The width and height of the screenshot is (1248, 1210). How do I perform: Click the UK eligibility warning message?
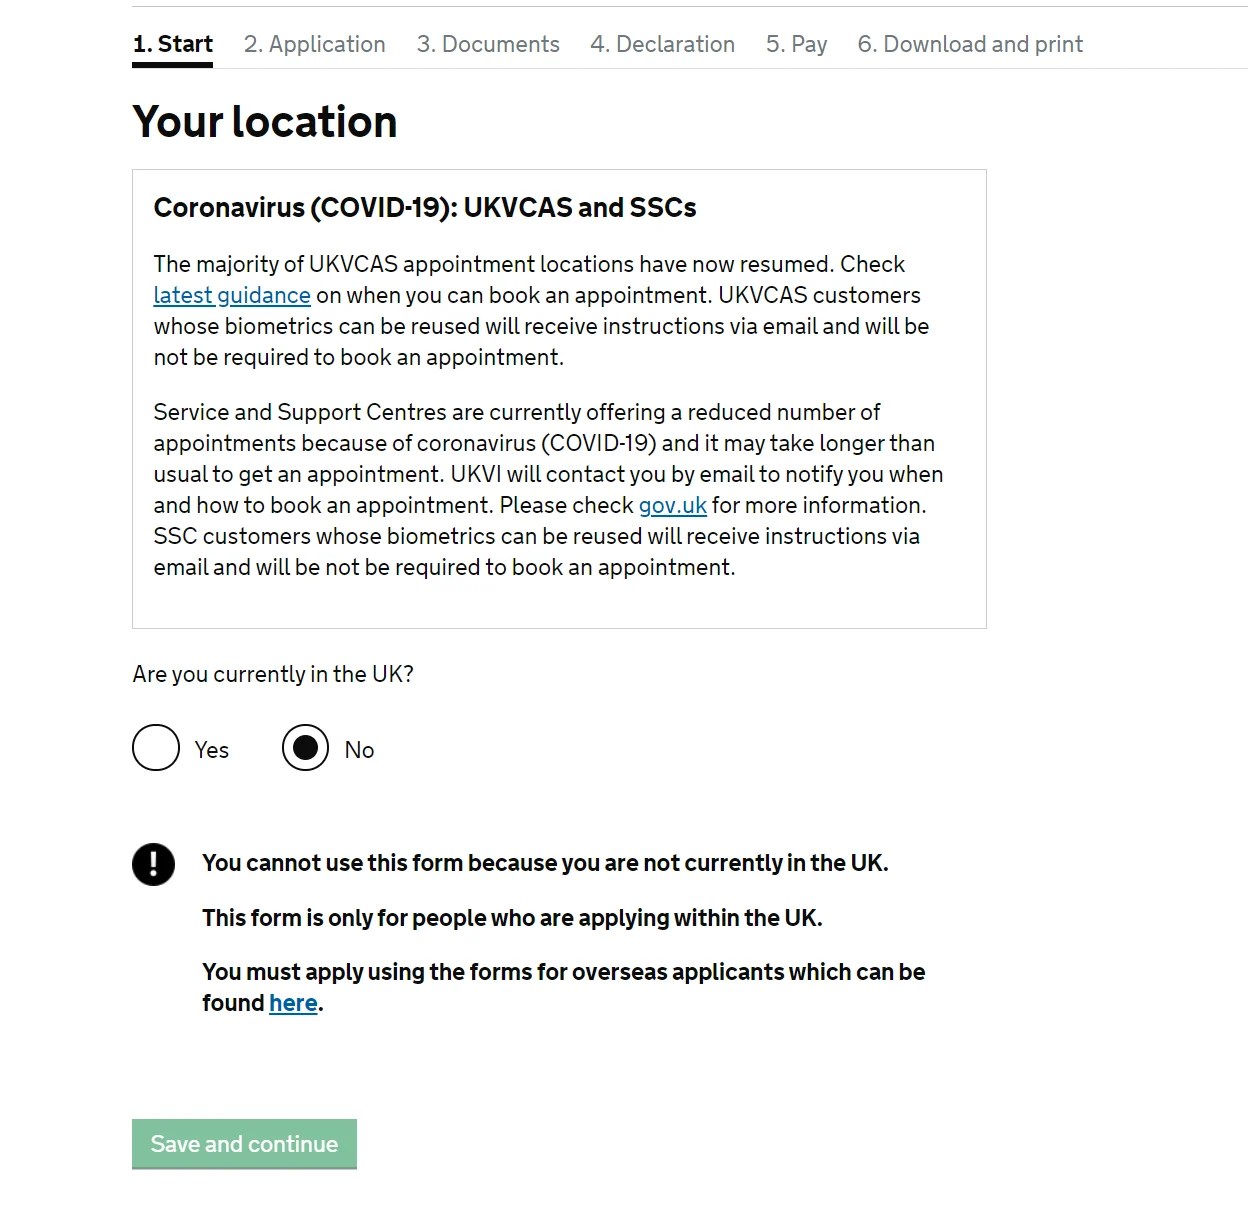coord(545,863)
